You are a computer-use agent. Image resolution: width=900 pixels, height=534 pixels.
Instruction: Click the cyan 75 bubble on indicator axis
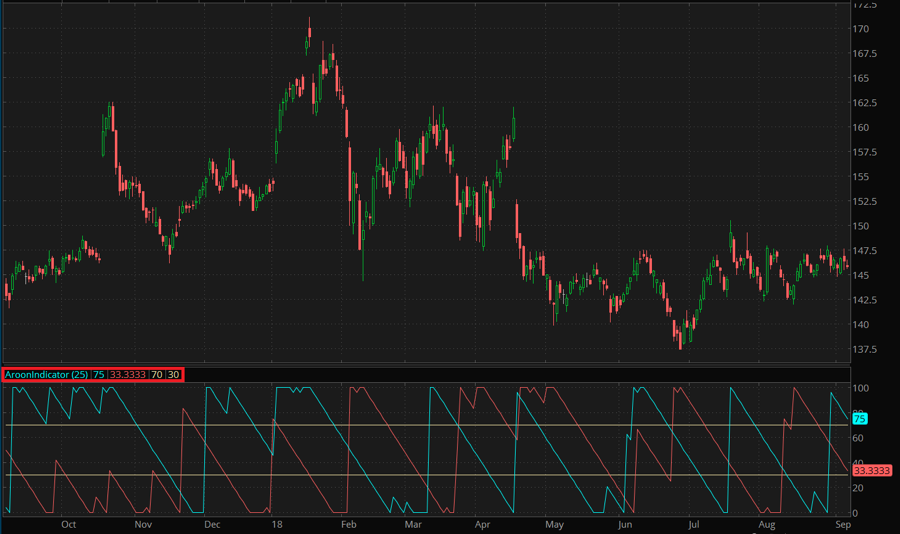click(x=860, y=419)
